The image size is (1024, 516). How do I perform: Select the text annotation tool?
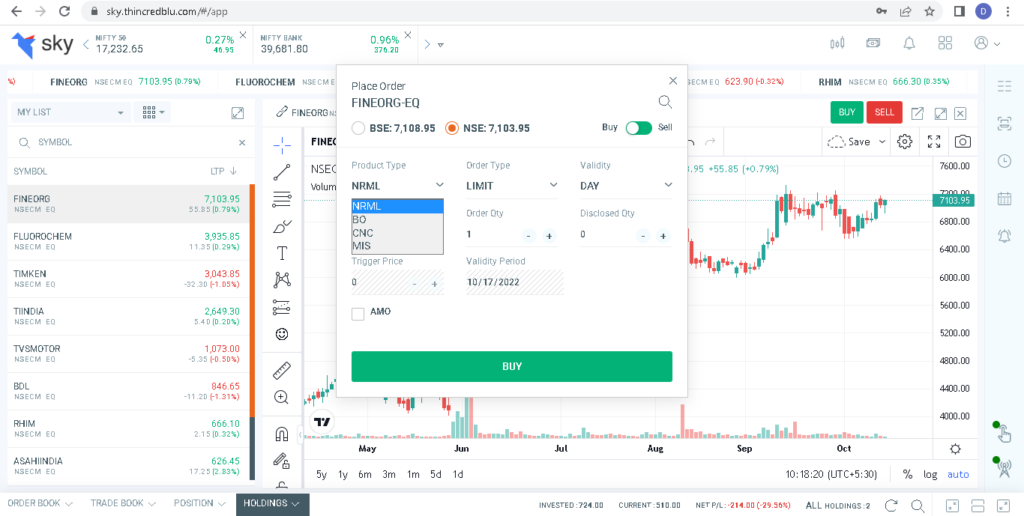pyautogui.click(x=282, y=253)
